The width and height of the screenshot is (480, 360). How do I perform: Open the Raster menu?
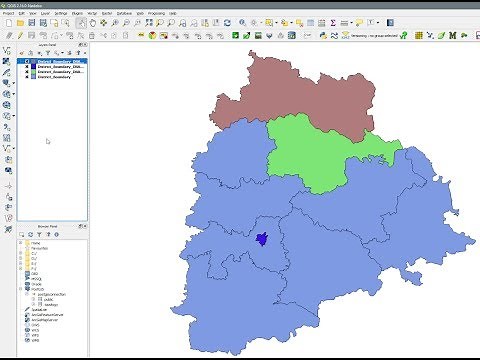(x=107, y=13)
